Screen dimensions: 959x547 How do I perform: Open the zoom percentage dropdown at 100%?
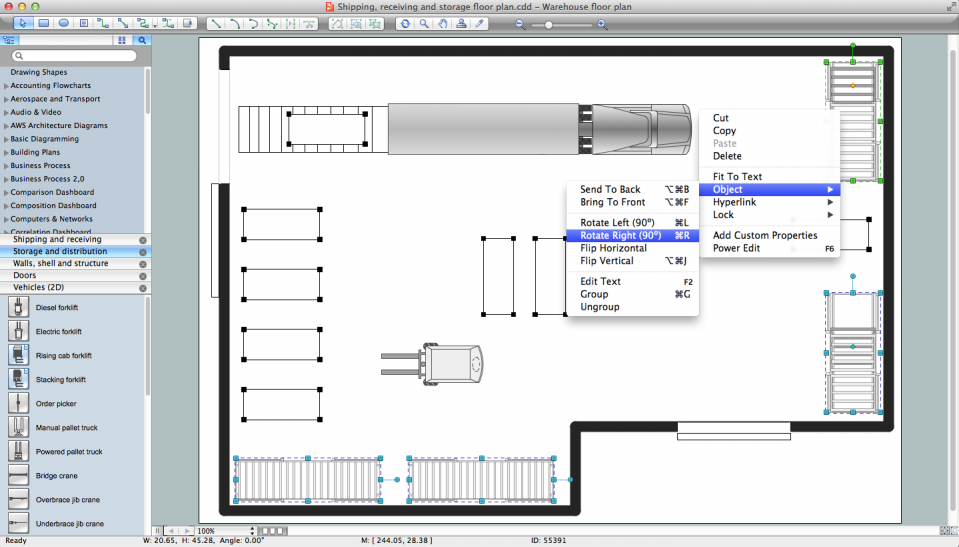pyautogui.click(x=224, y=531)
